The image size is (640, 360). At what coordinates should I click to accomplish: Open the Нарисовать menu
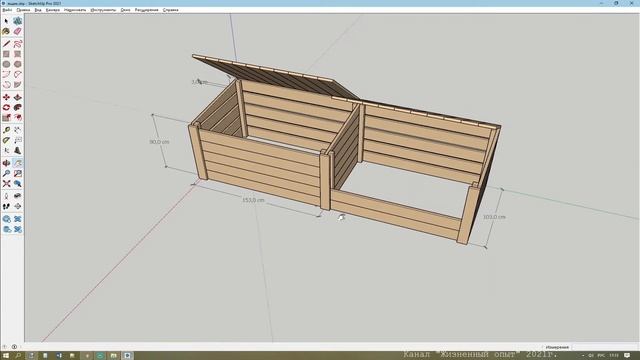coord(75,10)
